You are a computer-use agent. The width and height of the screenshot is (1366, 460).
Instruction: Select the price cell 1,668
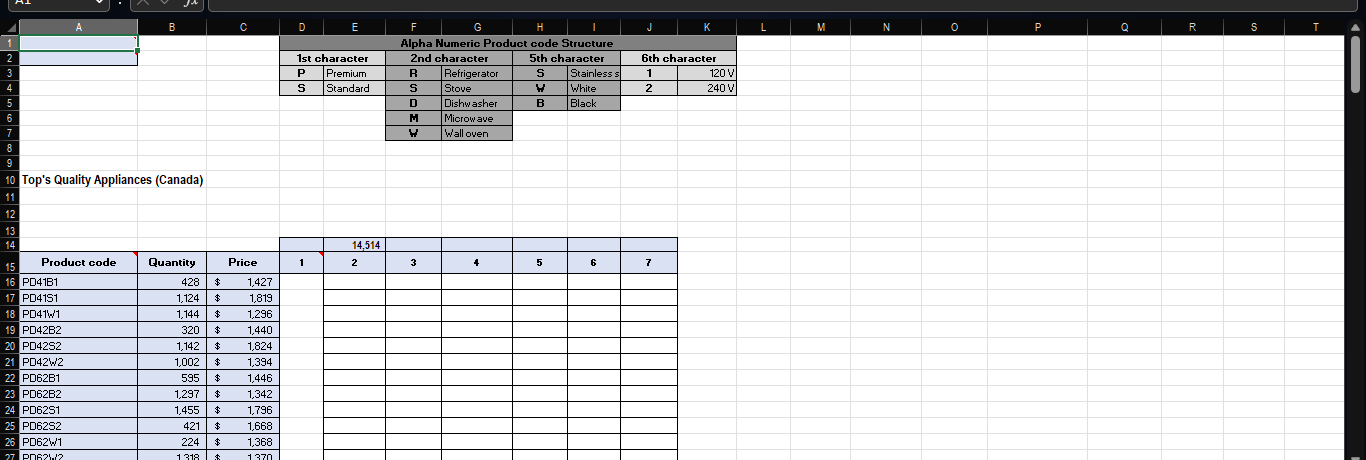pos(243,426)
